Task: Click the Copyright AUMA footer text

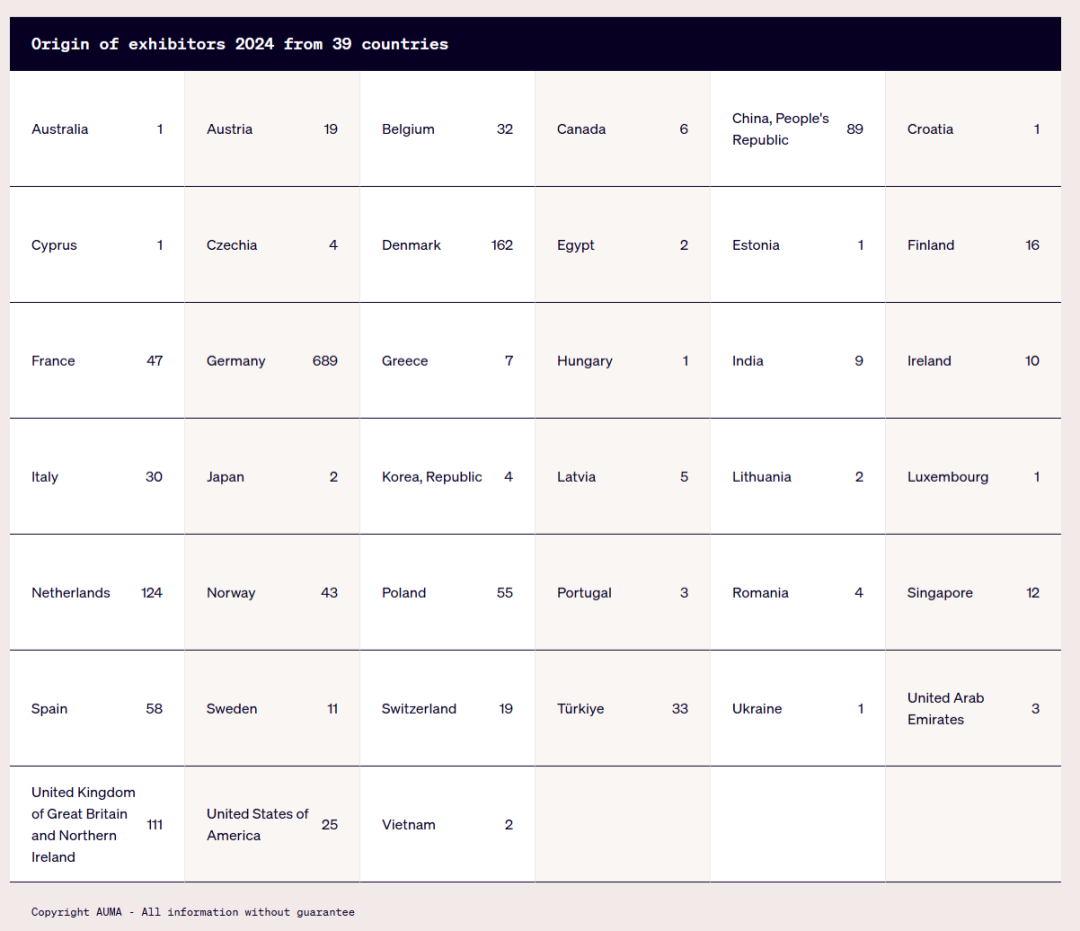Action: 193,912
